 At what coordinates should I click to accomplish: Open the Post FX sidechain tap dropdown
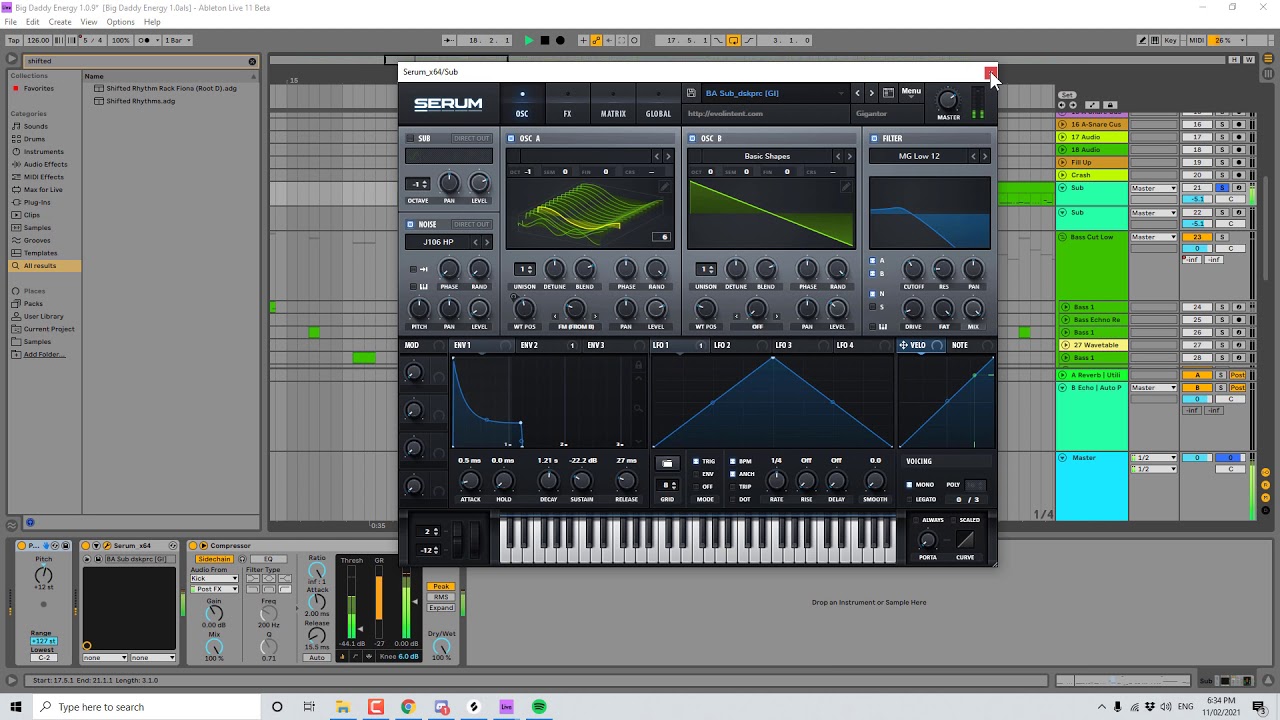[215, 589]
